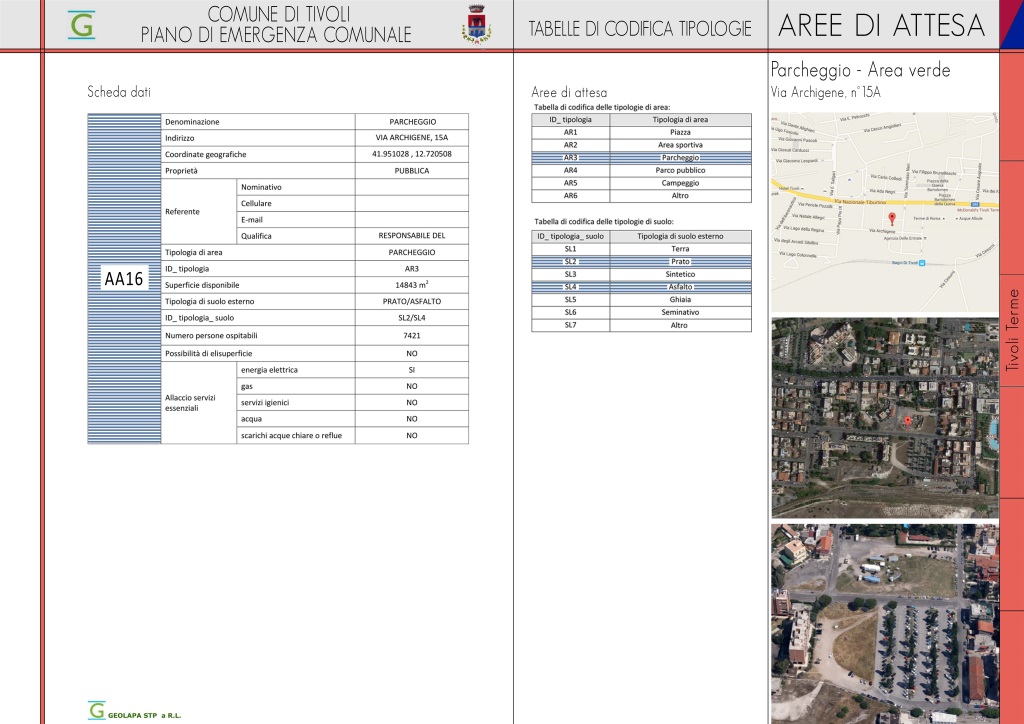
Task: Click the 'Aree di attesa' section heading
Action: (569, 93)
